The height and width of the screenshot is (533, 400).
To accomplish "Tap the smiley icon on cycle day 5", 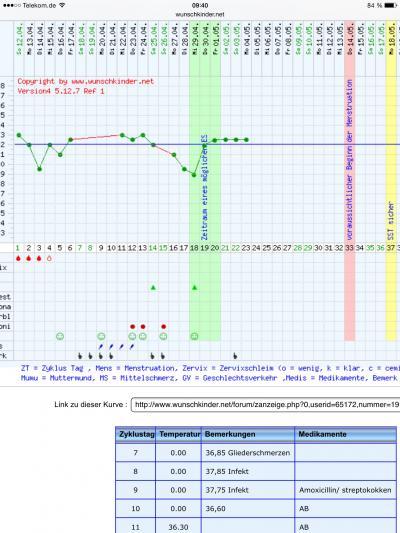I will pyautogui.click(x=60, y=336).
